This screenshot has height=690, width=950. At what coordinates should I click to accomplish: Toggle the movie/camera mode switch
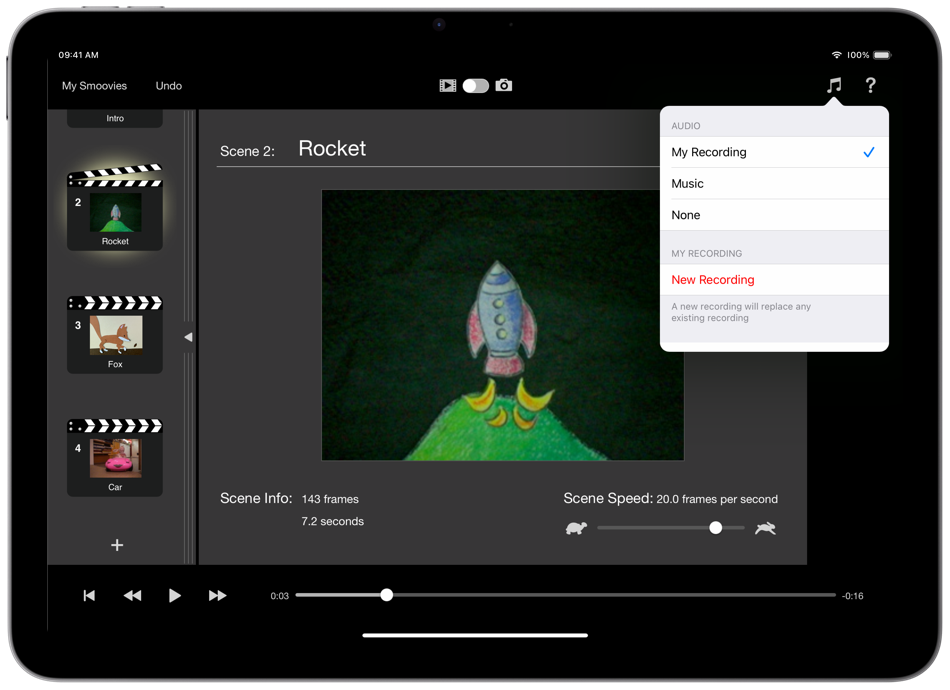(476, 85)
